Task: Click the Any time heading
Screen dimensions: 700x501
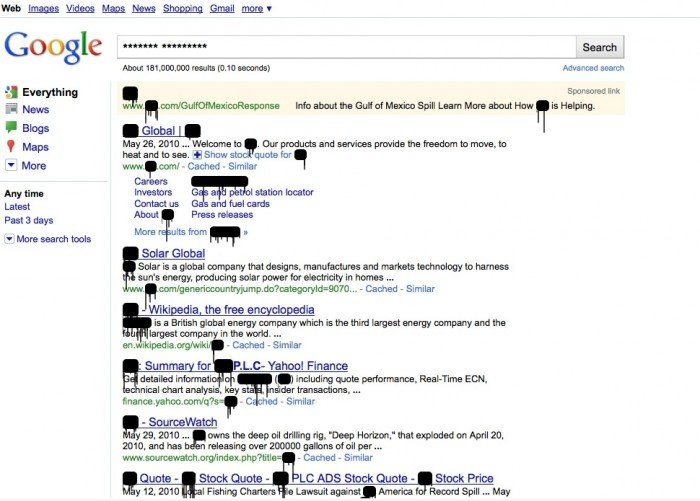Action: (x=24, y=193)
